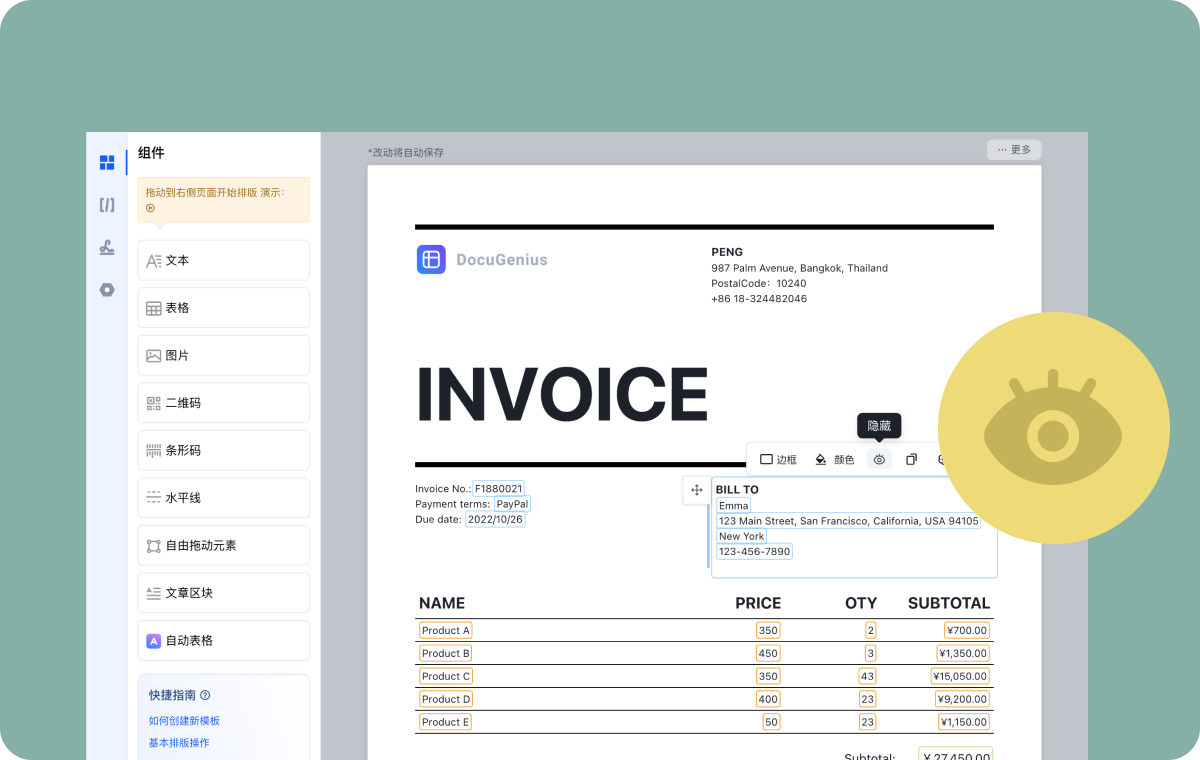Viewport: 1200px width, 760px height.
Task: Select the phone field 123-456-7890
Action: click(x=755, y=551)
